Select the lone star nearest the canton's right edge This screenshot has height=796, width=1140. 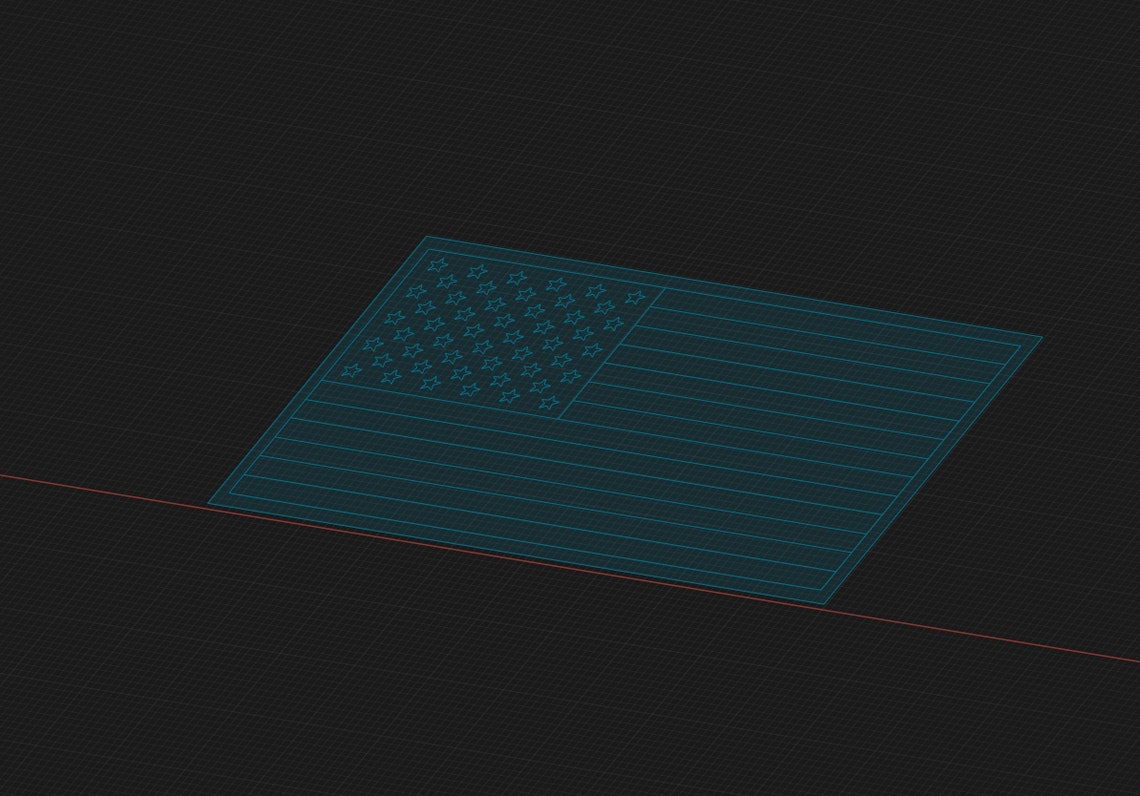634,296
